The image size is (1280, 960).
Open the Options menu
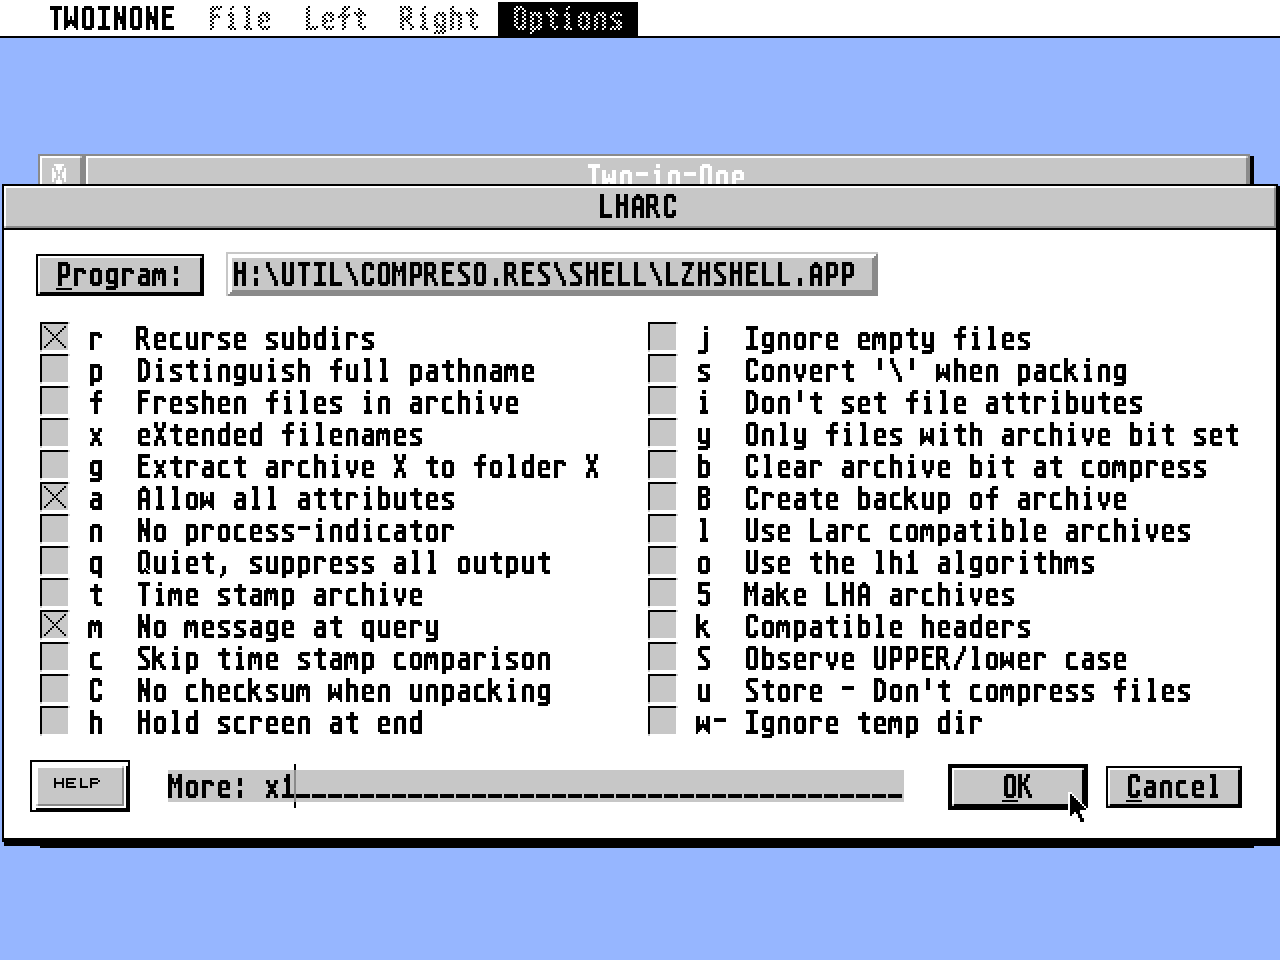point(566,17)
